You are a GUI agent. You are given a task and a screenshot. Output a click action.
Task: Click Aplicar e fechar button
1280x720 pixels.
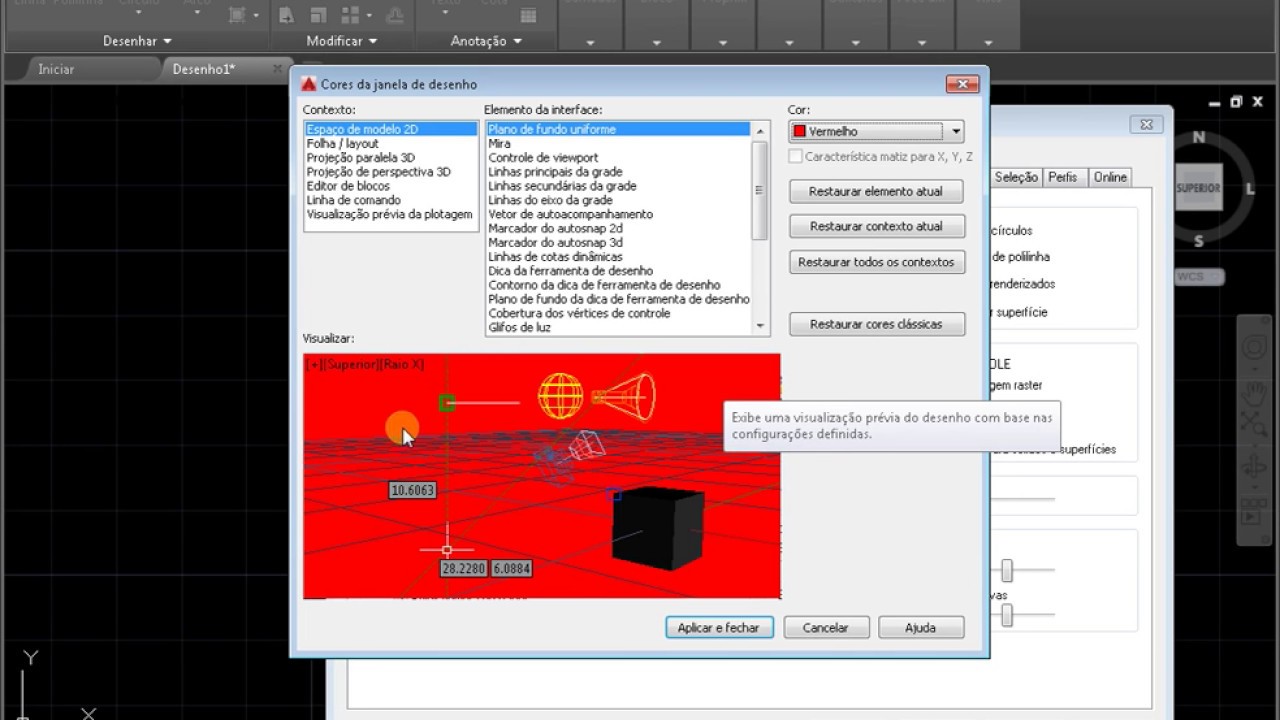[718, 627]
